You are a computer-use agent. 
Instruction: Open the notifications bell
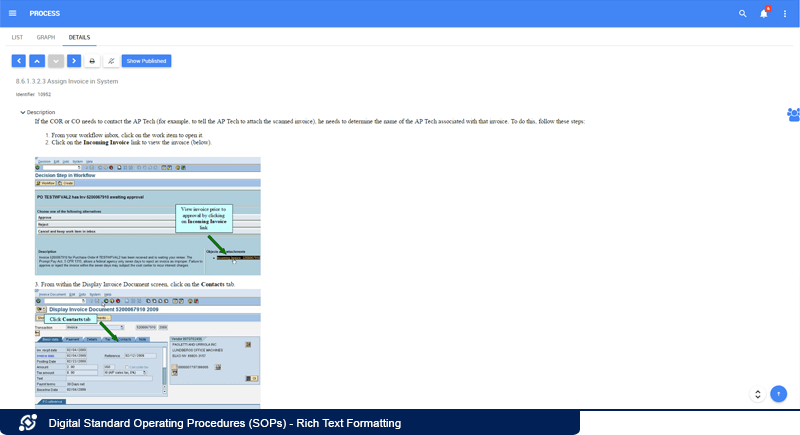[764, 14]
